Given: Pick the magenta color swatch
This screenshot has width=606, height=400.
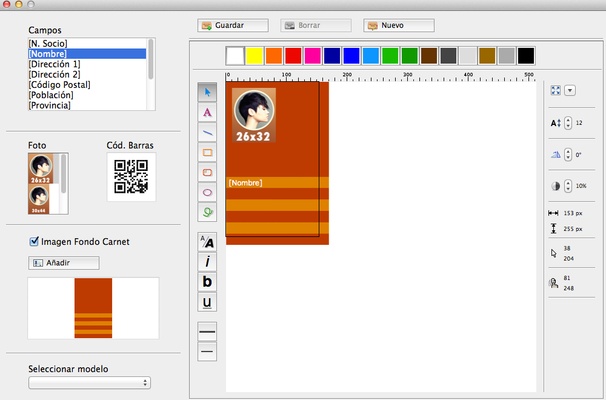Looking at the screenshot, I should coord(313,56).
